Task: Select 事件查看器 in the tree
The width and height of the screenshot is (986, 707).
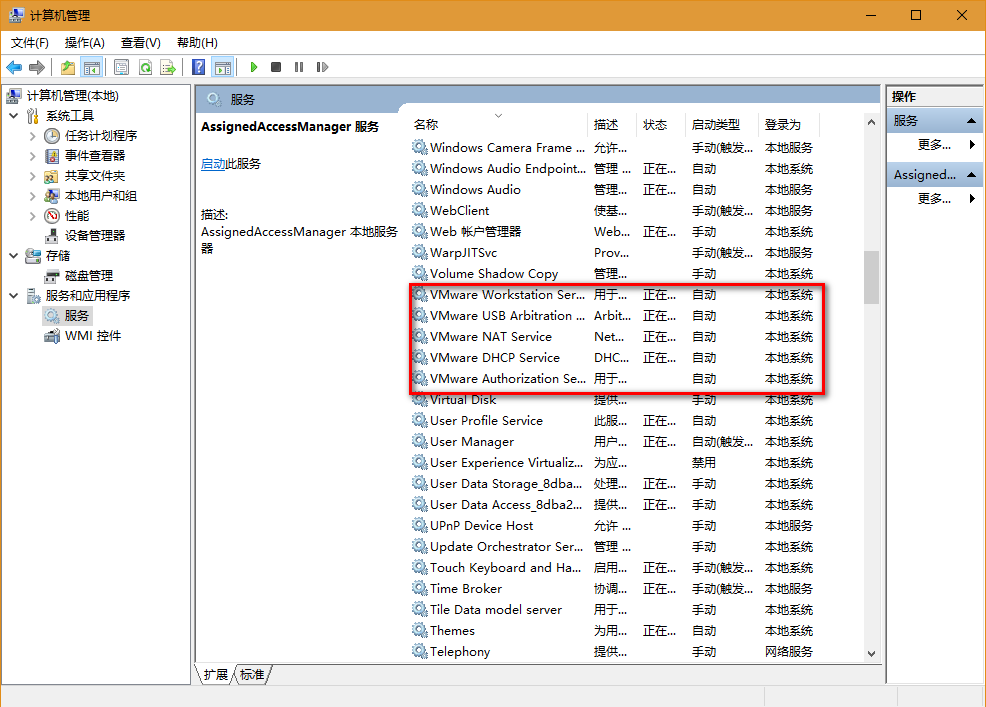Action: (x=94, y=156)
